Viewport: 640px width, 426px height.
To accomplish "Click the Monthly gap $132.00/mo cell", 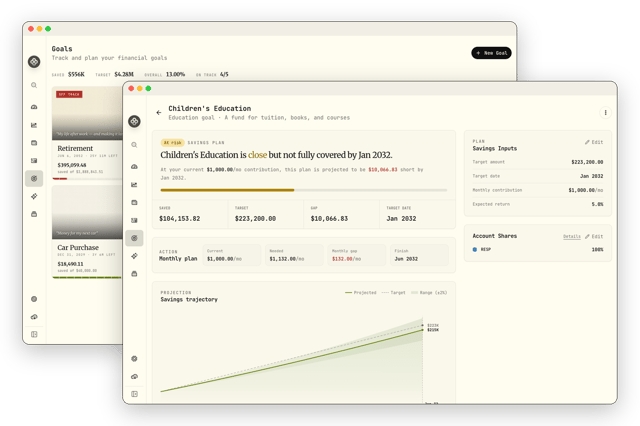I will (357, 255).
